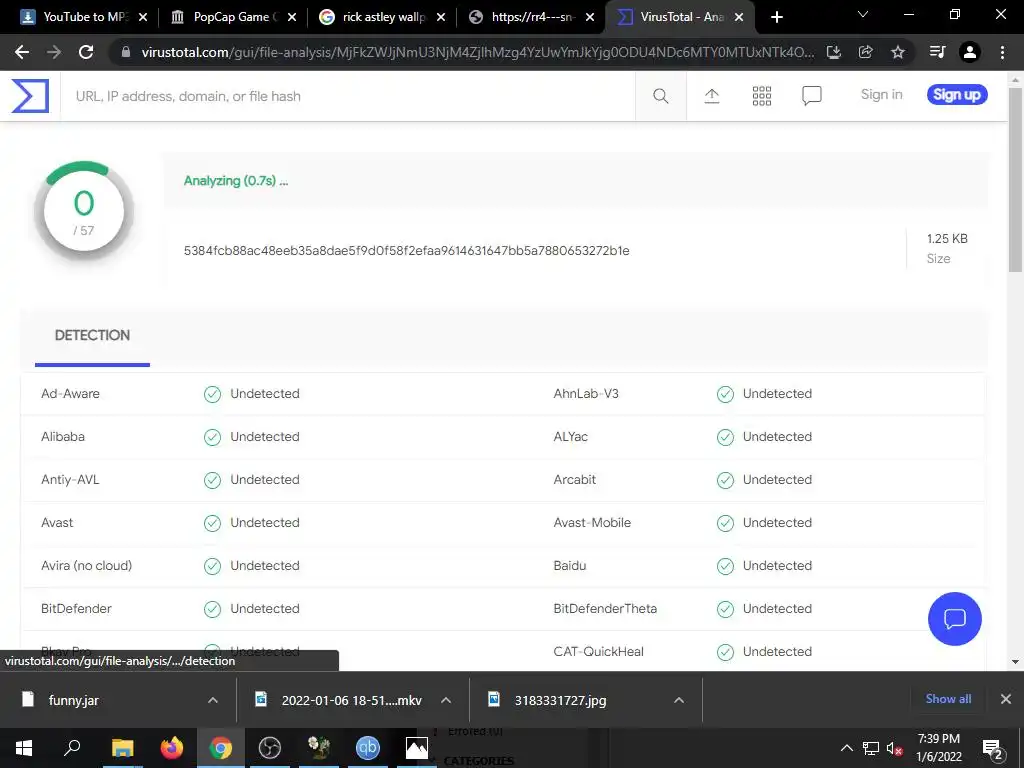Image resolution: width=1024 pixels, height=768 pixels.
Task: Open OBS Studio from the taskbar
Action: pyautogui.click(x=269, y=748)
